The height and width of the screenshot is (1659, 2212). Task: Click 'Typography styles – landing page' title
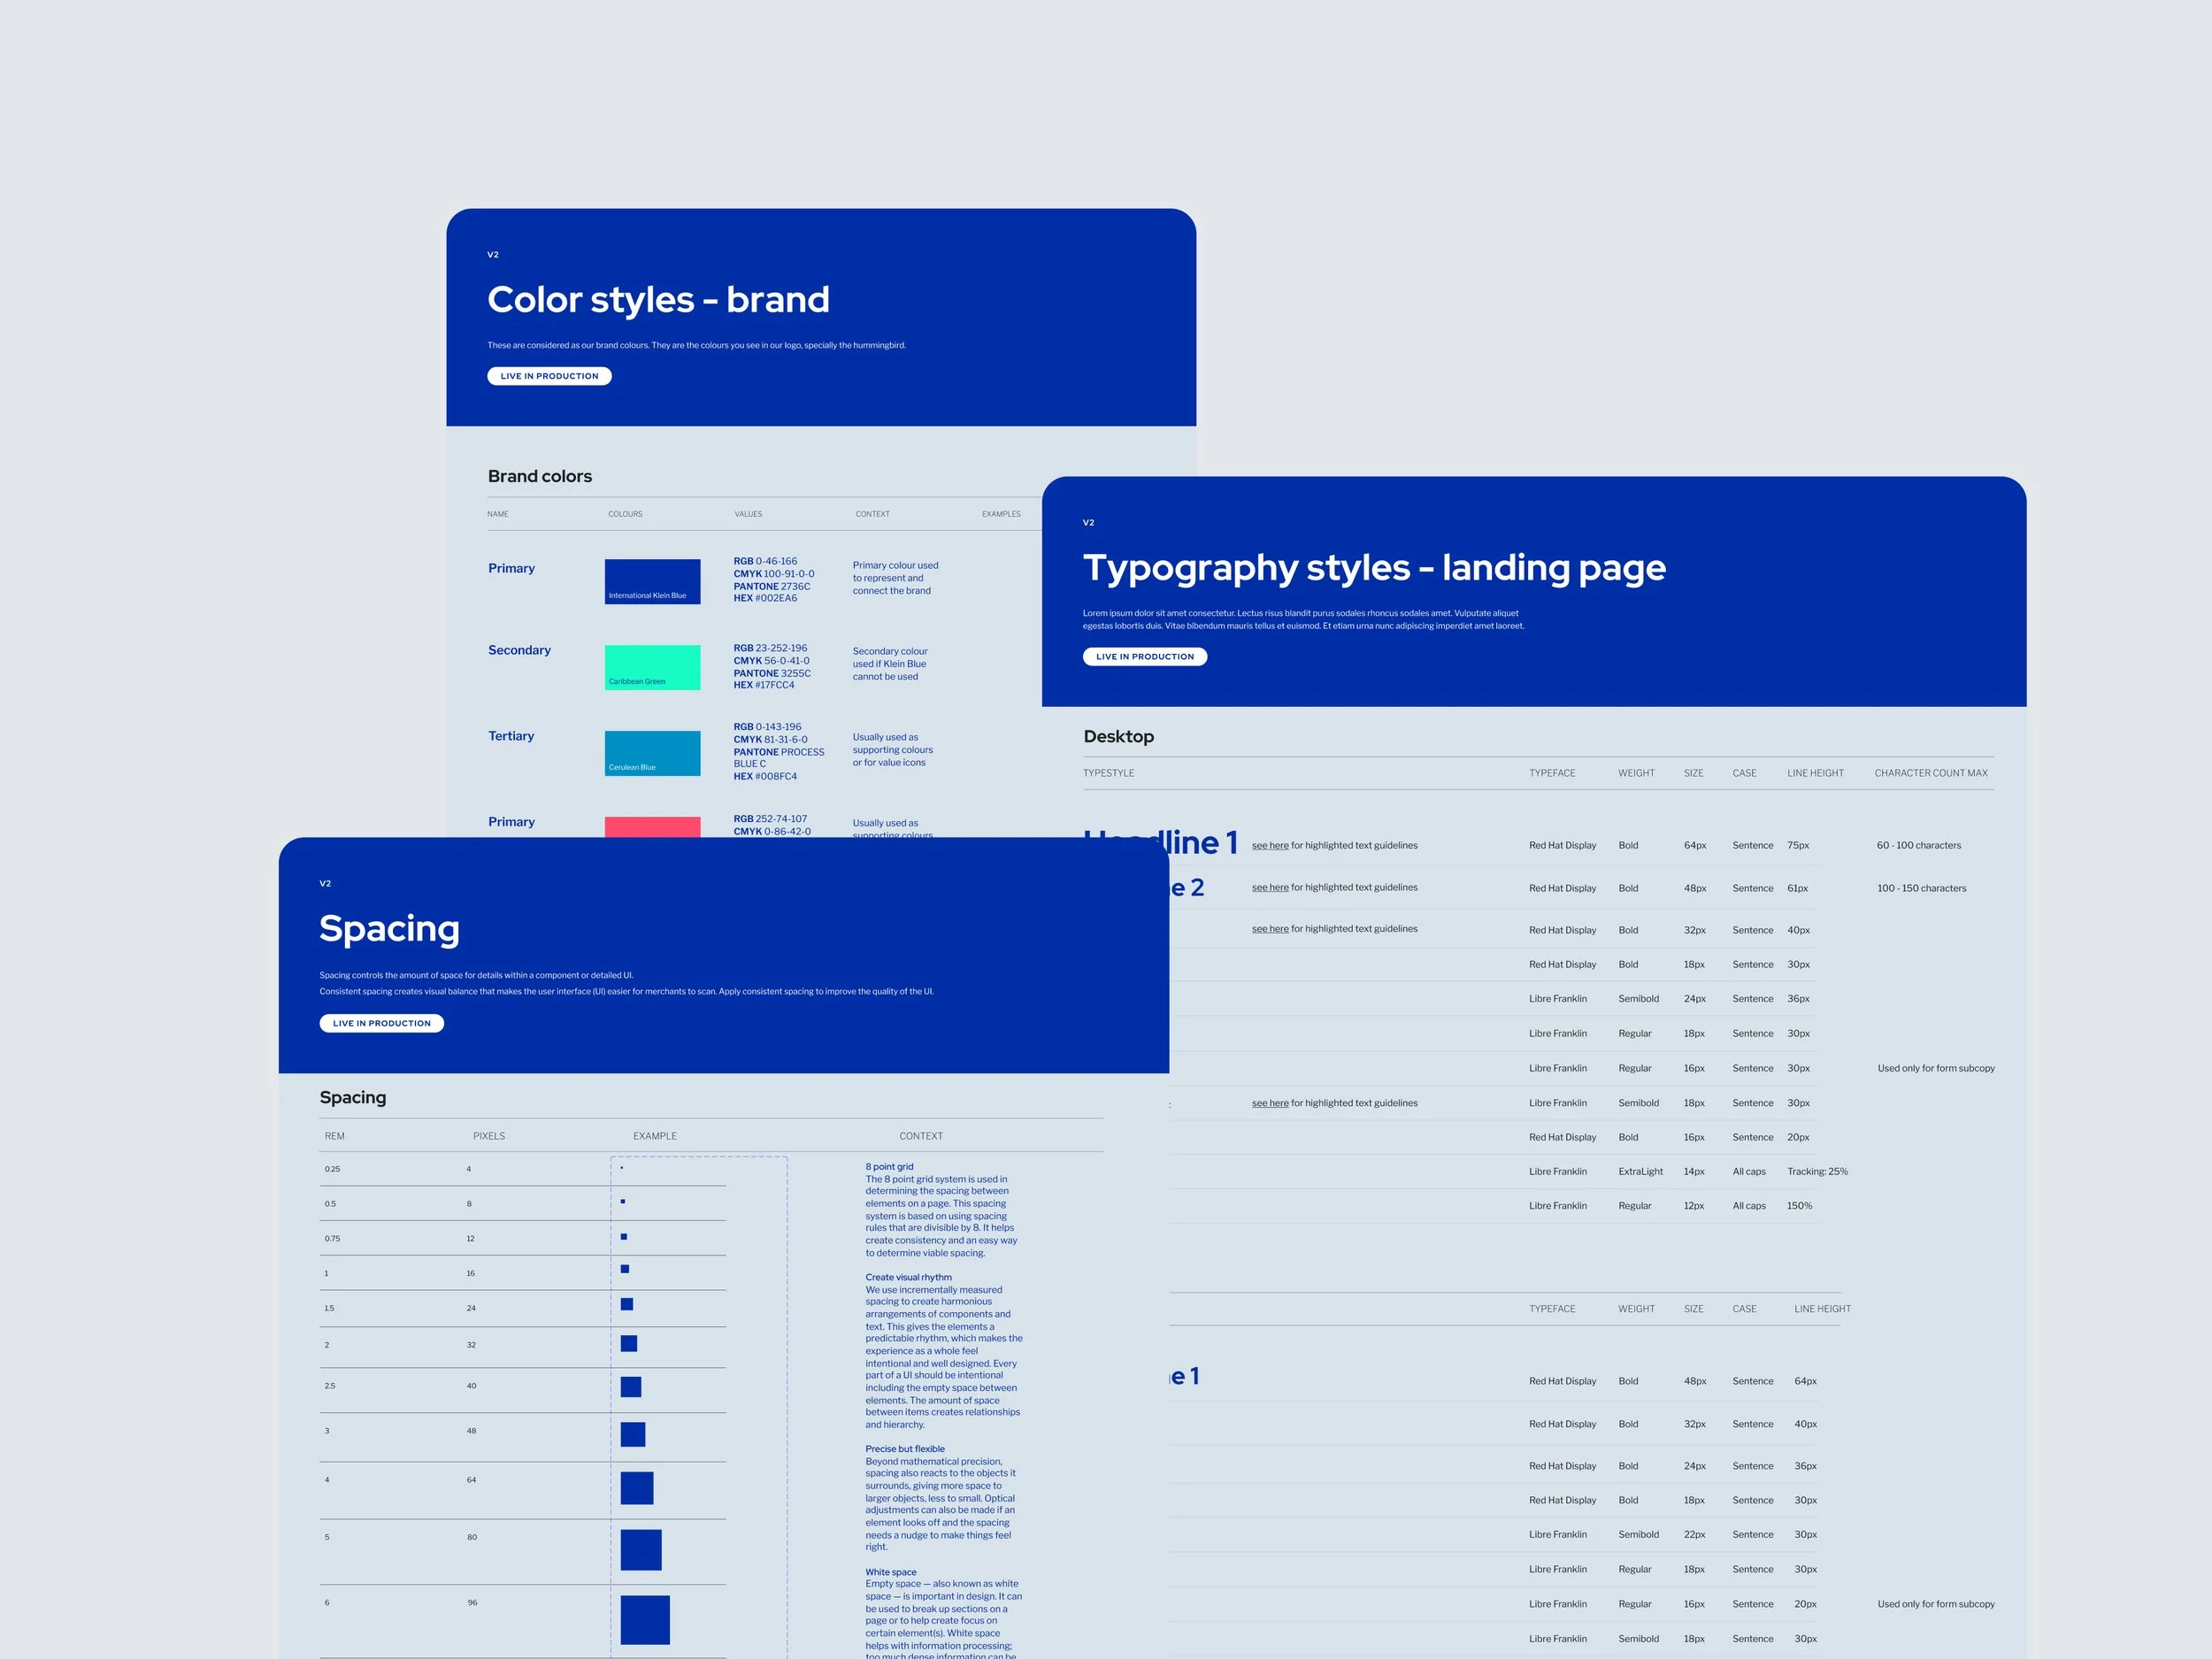pos(1374,567)
